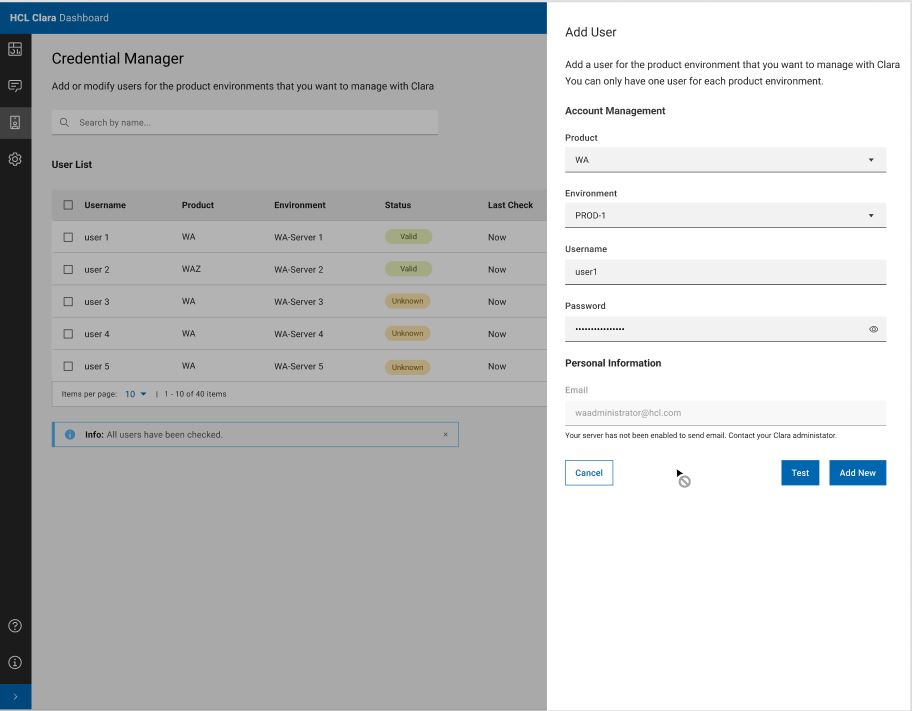Image resolution: width=912 pixels, height=711 pixels.
Task: Click the Add New button
Action: pyautogui.click(x=857, y=473)
